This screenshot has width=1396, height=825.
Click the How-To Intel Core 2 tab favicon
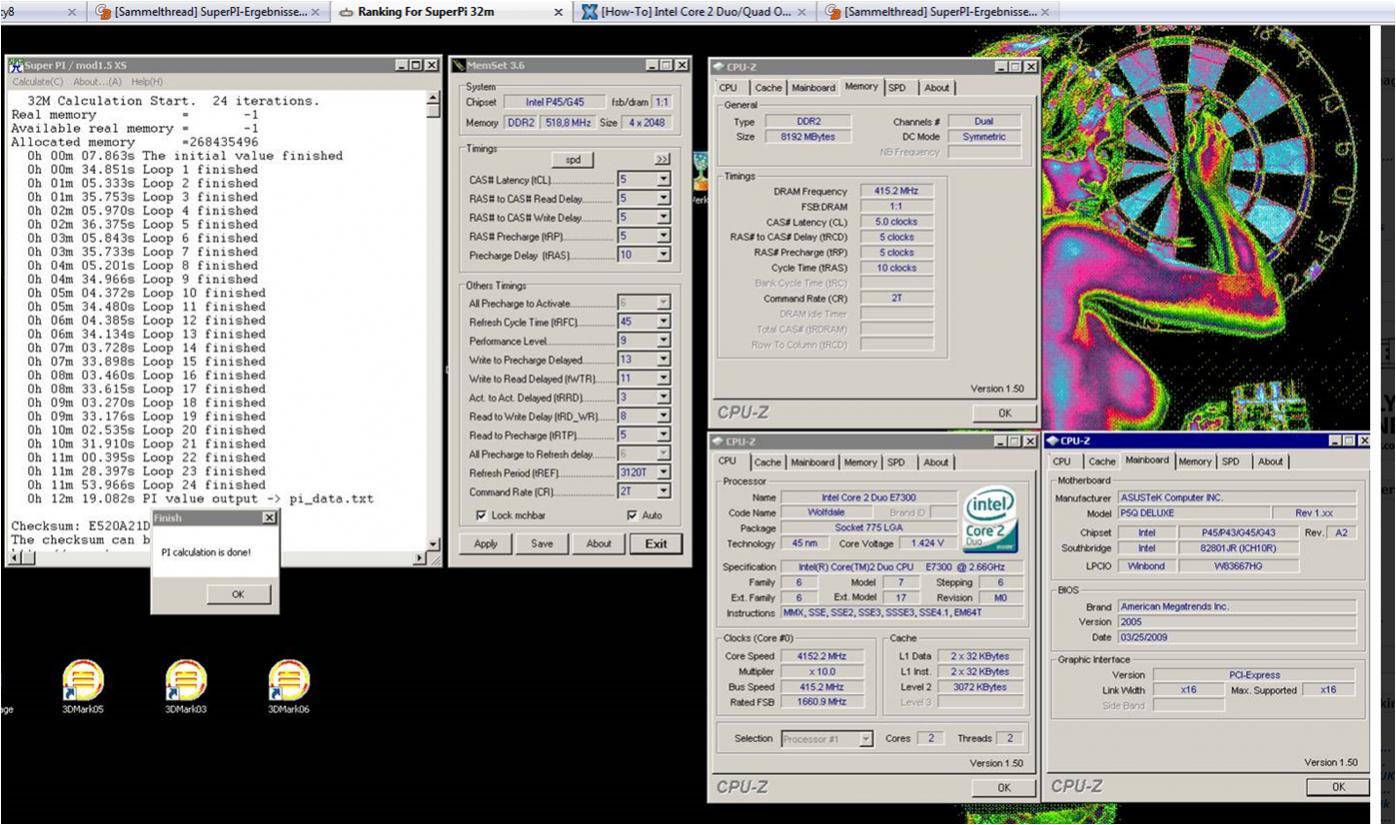[588, 11]
